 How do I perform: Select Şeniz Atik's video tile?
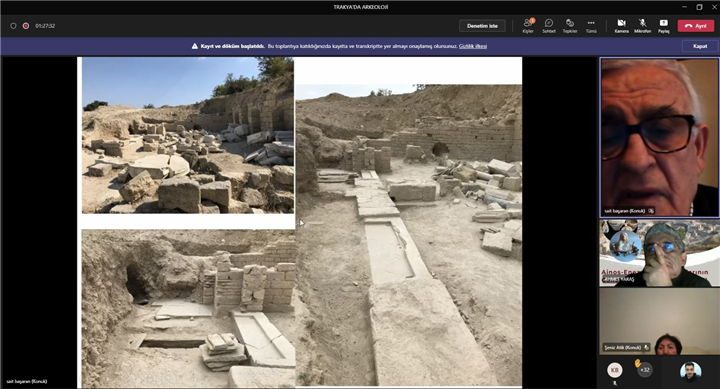659,321
